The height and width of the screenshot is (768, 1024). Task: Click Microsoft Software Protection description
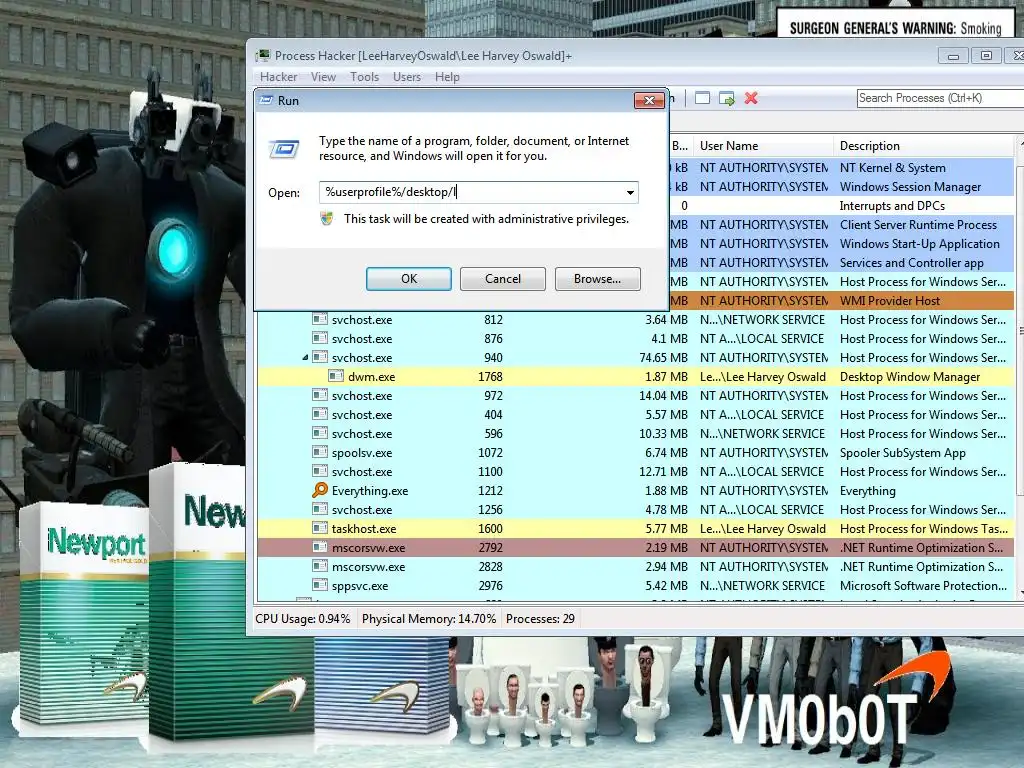click(923, 585)
